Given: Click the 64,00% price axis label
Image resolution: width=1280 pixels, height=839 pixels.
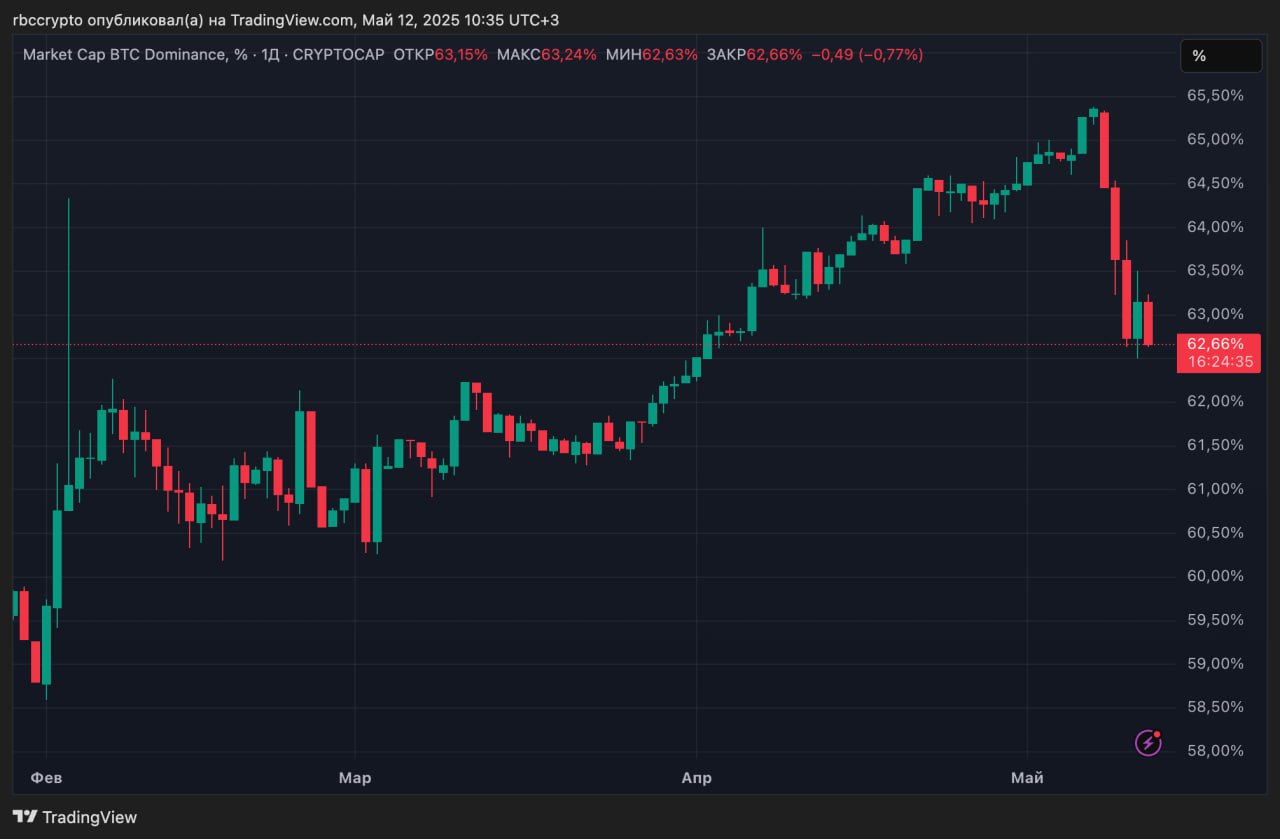Looking at the screenshot, I should click(1215, 227).
